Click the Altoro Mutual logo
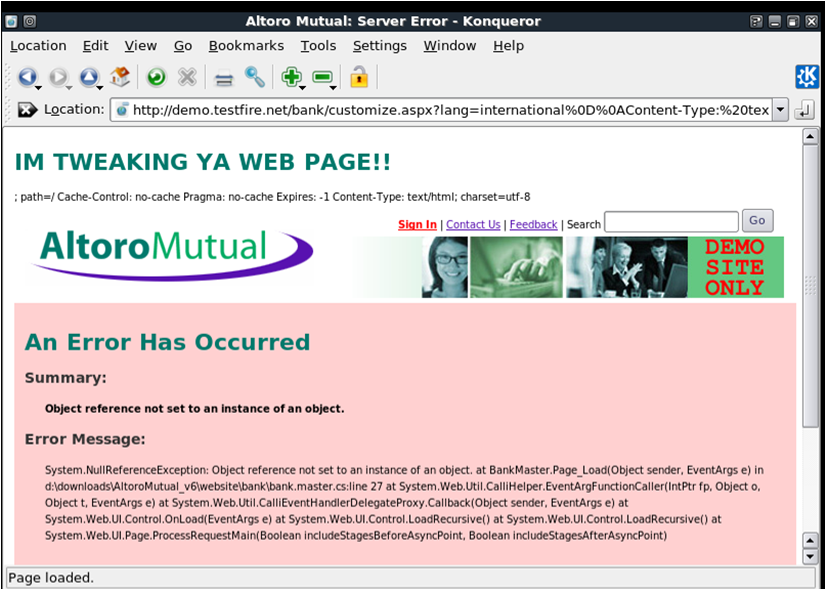The image size is (825, 589). point(173,254)
